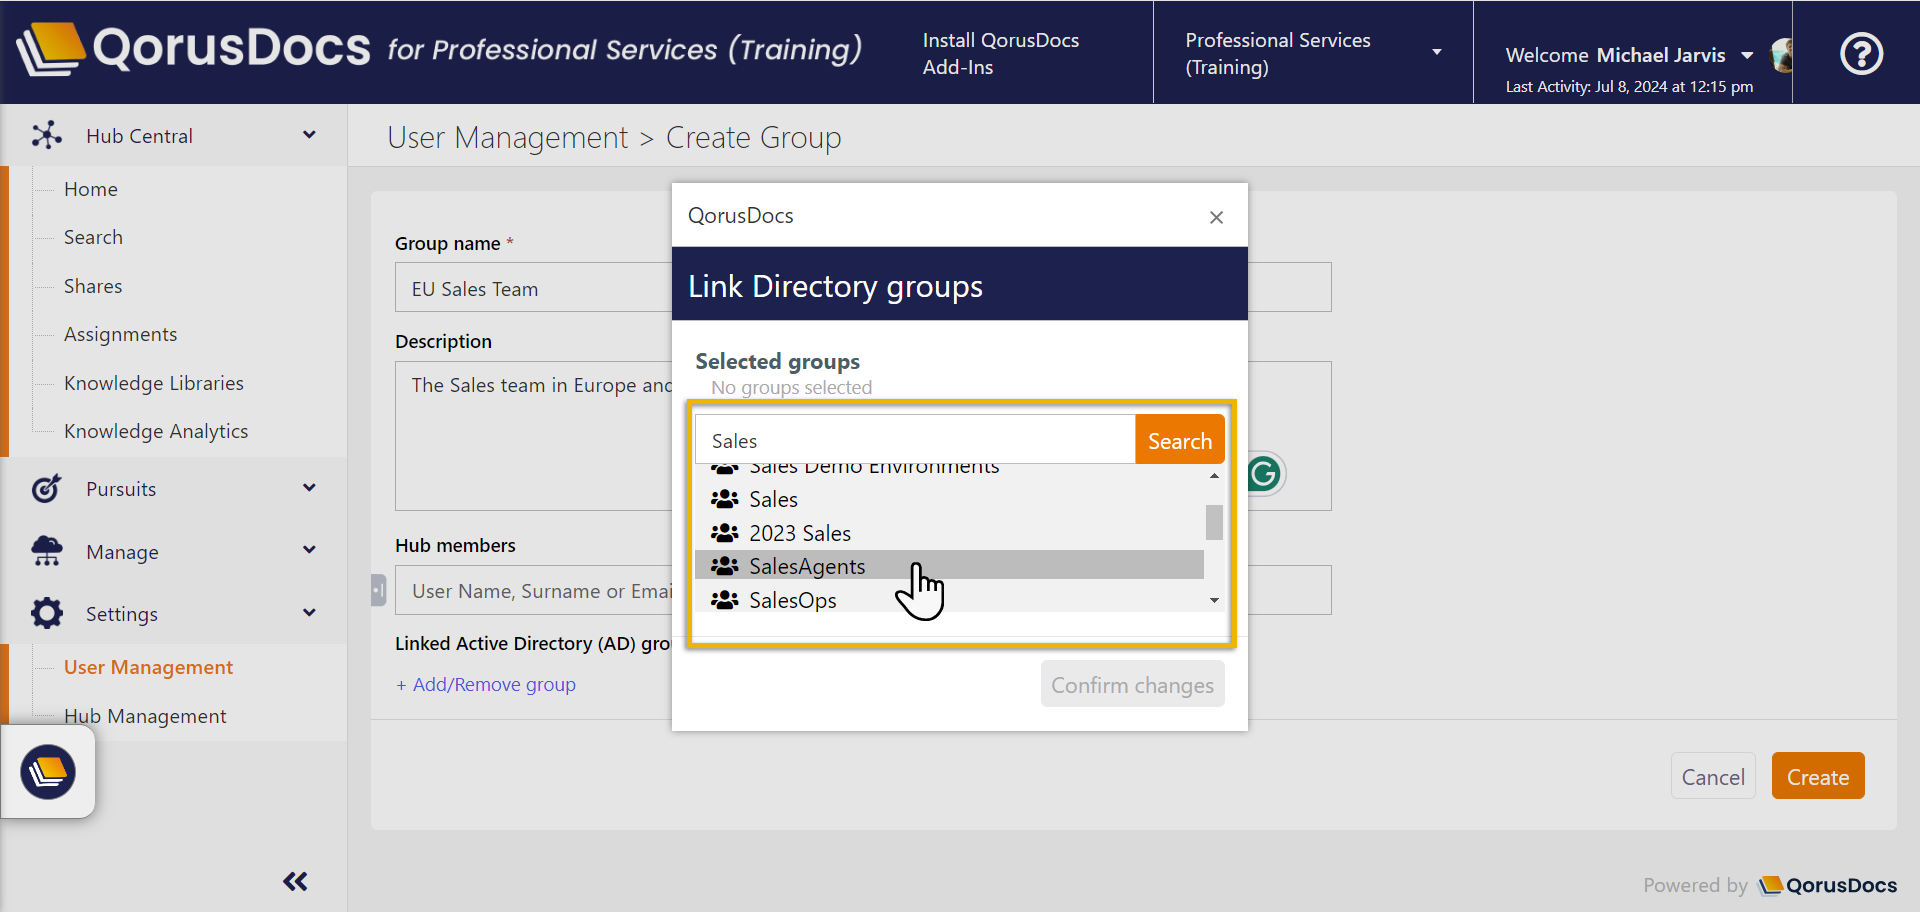The height and width of the screenshot is (912, 1920).
Task: Open Home in the sidebar
Action: point(91,189)
